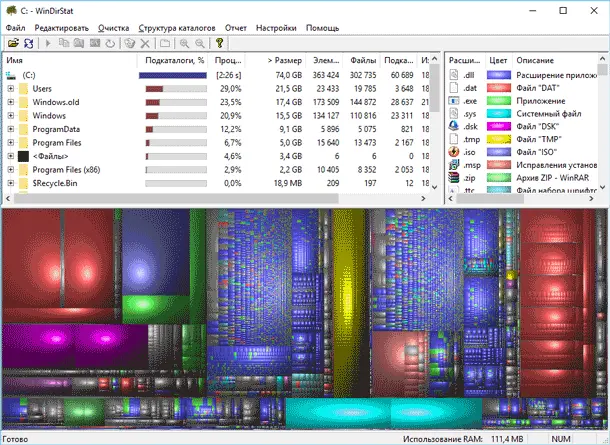Sort by the Цвет column header

tap(498, 60)
